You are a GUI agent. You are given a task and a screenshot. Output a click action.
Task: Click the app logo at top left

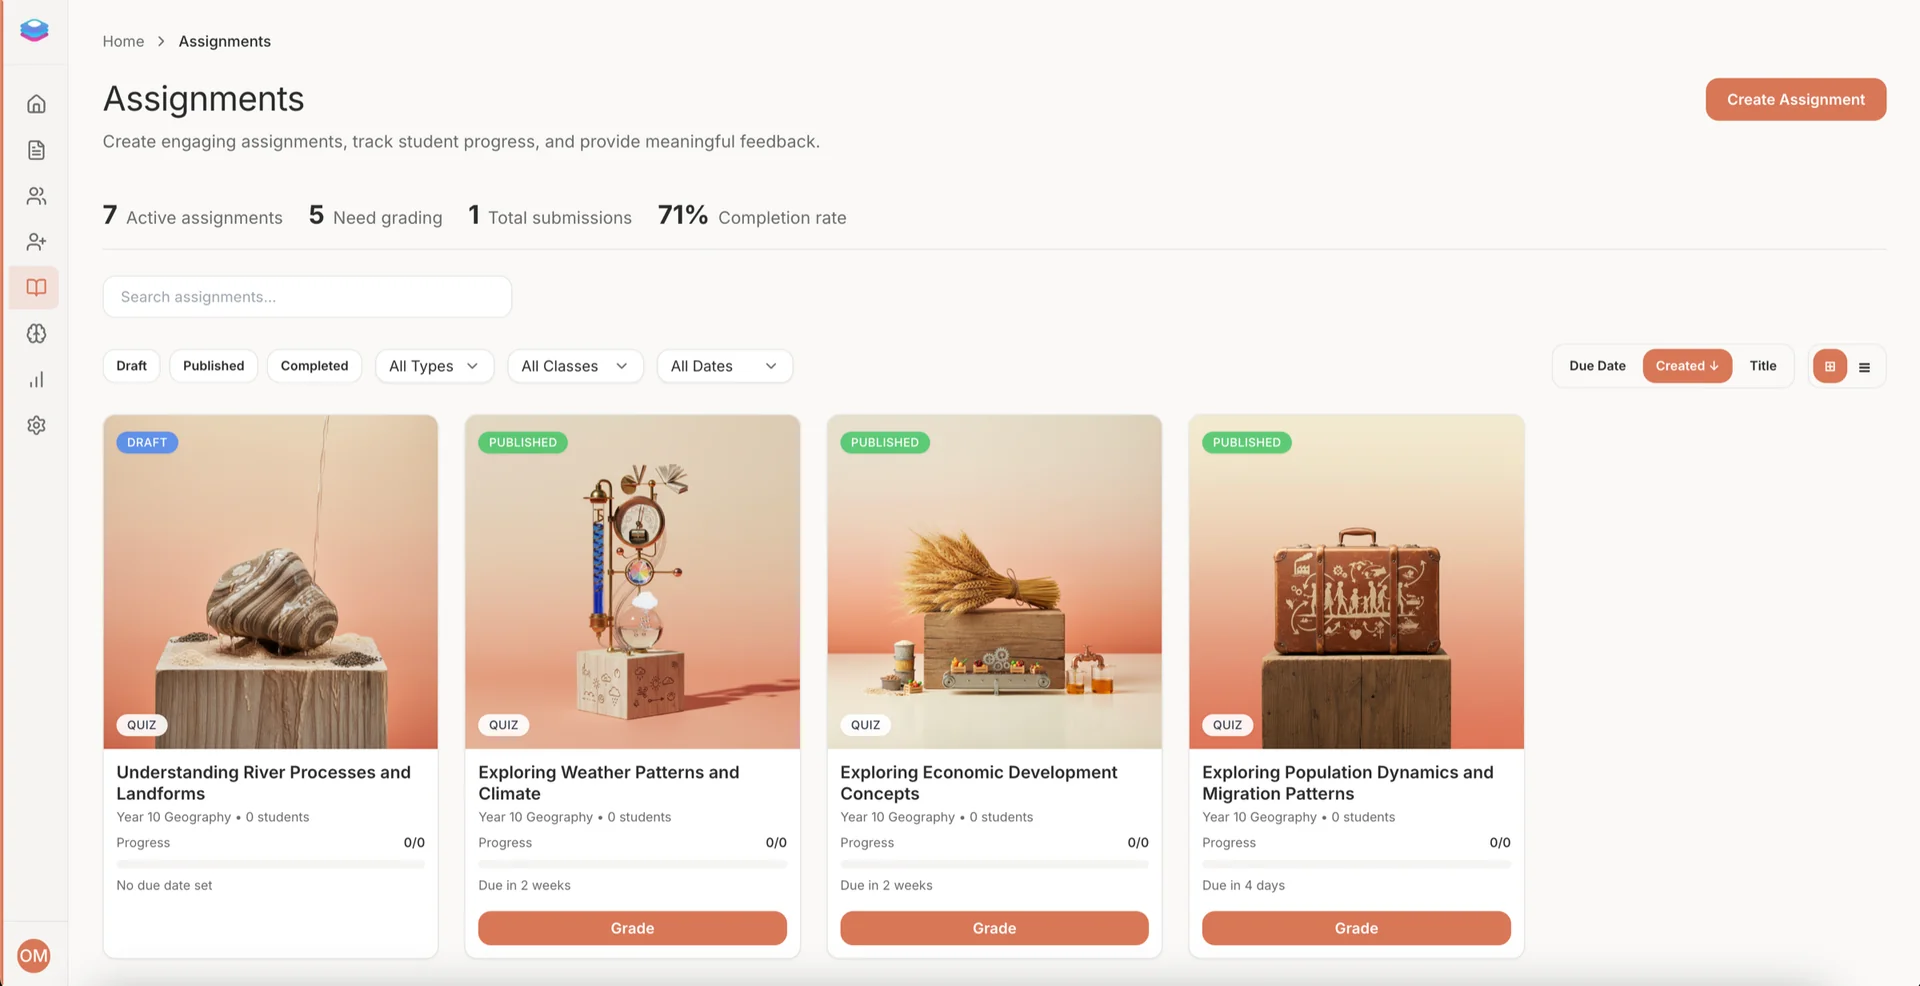(34, 30)
